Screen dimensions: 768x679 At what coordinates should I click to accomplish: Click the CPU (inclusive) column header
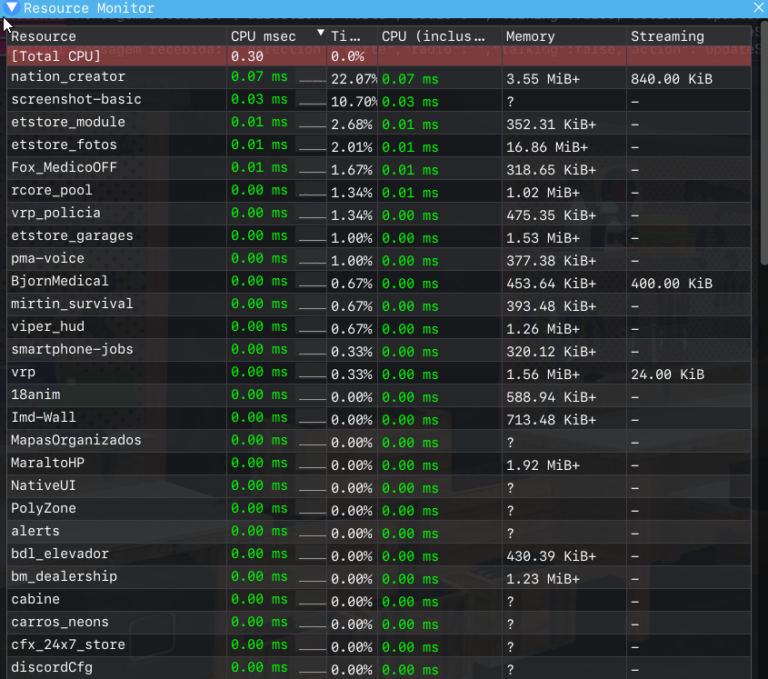coord(433,36)
